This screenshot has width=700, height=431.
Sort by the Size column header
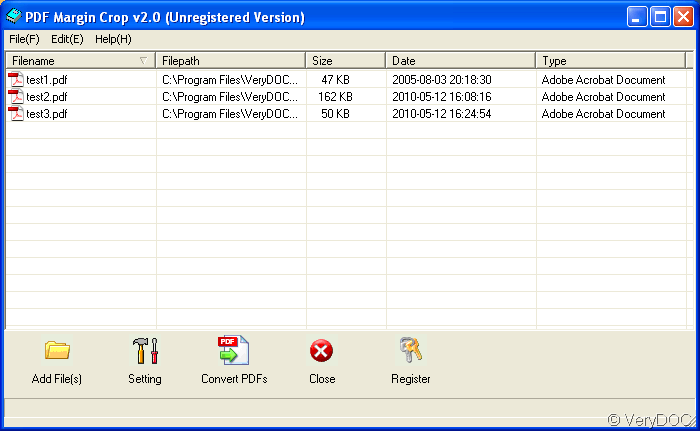[x=346, y=61]
